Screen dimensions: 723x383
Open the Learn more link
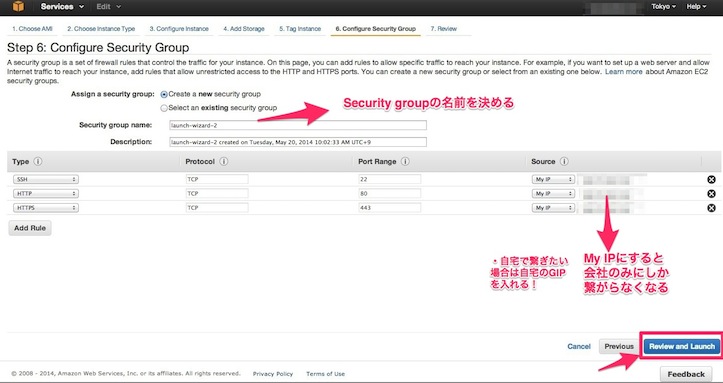pyautogui.click(x=623, y=72)
